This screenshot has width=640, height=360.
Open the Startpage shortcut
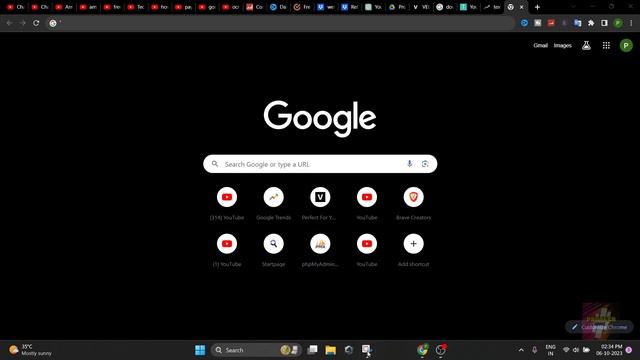click(273, 251)
